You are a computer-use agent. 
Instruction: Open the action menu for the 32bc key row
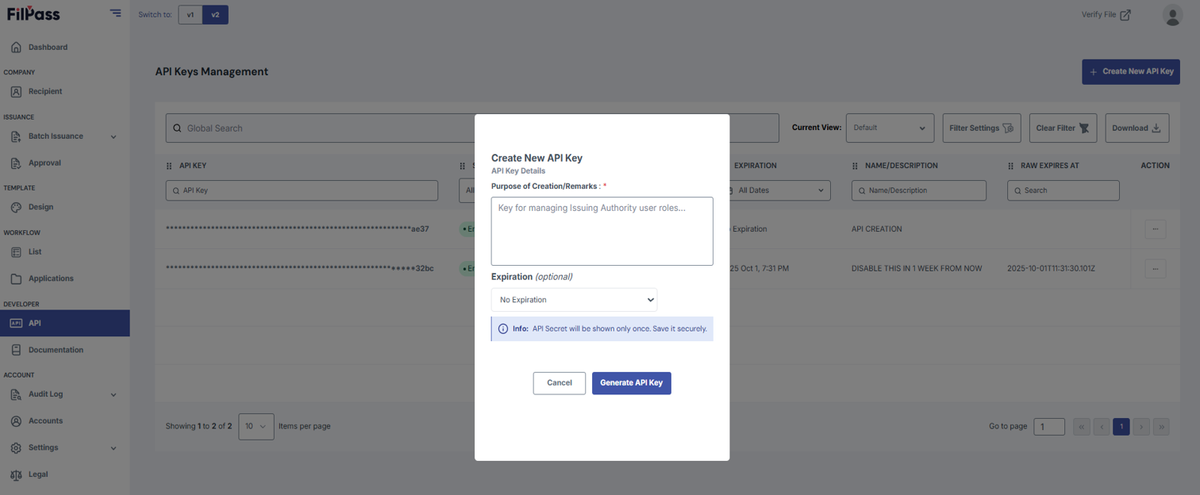tap(1155, 268)
